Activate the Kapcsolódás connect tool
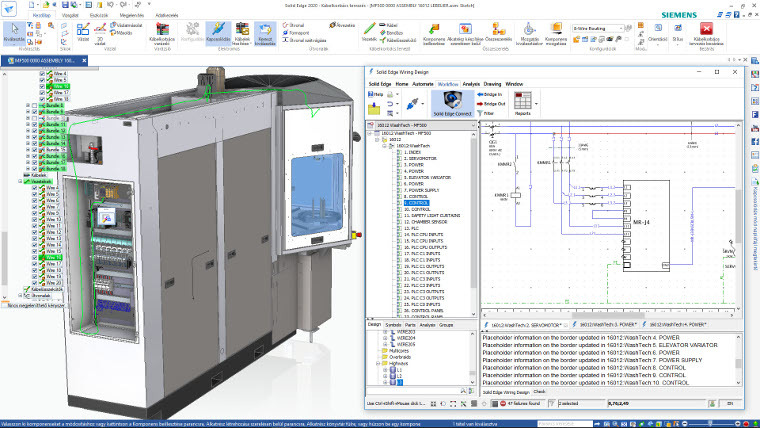This screenshot has height=428, width=760. (218, 32)
